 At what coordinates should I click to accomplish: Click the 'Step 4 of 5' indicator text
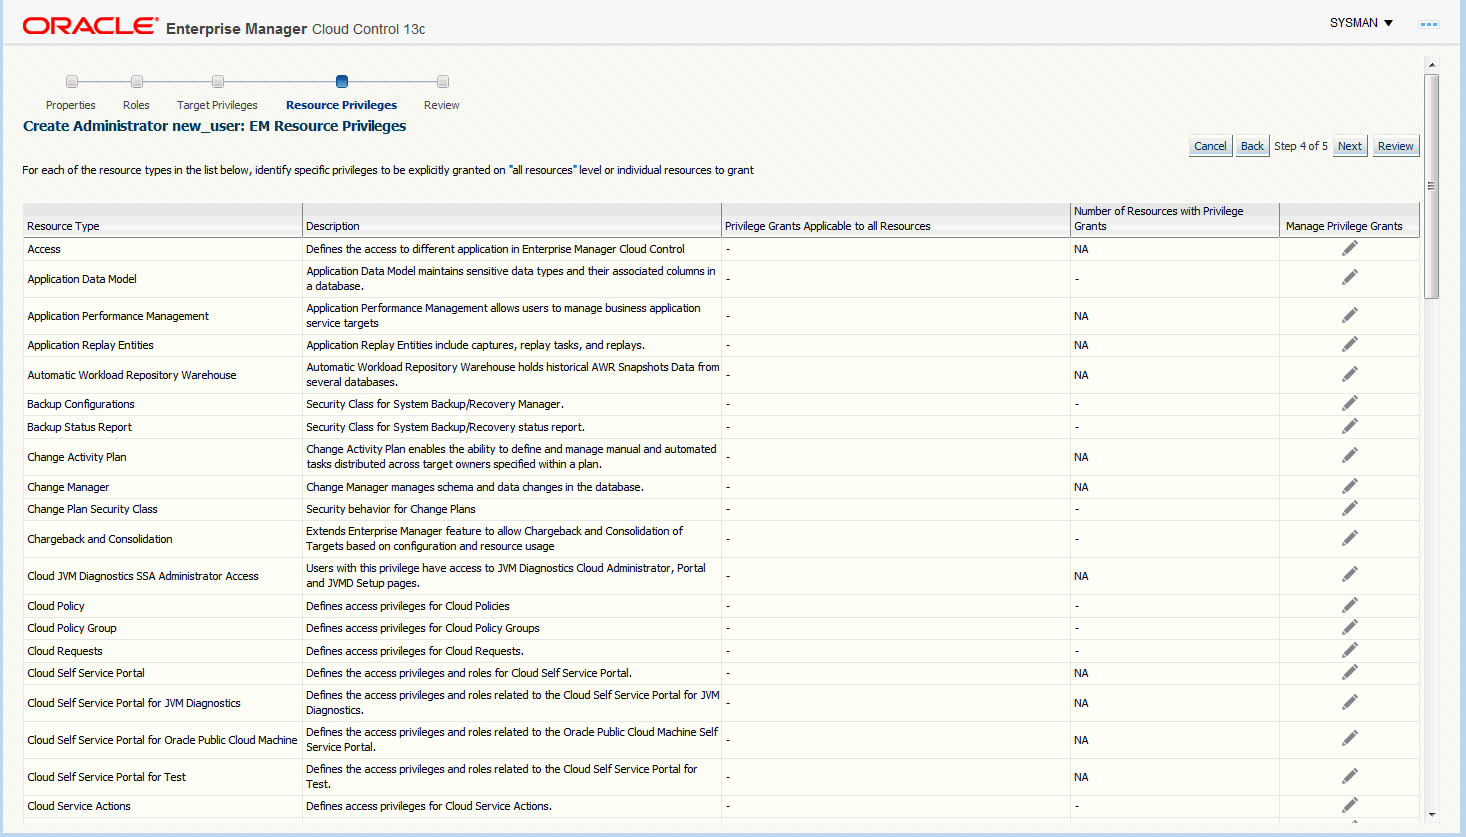click(x=1301, y=146)
